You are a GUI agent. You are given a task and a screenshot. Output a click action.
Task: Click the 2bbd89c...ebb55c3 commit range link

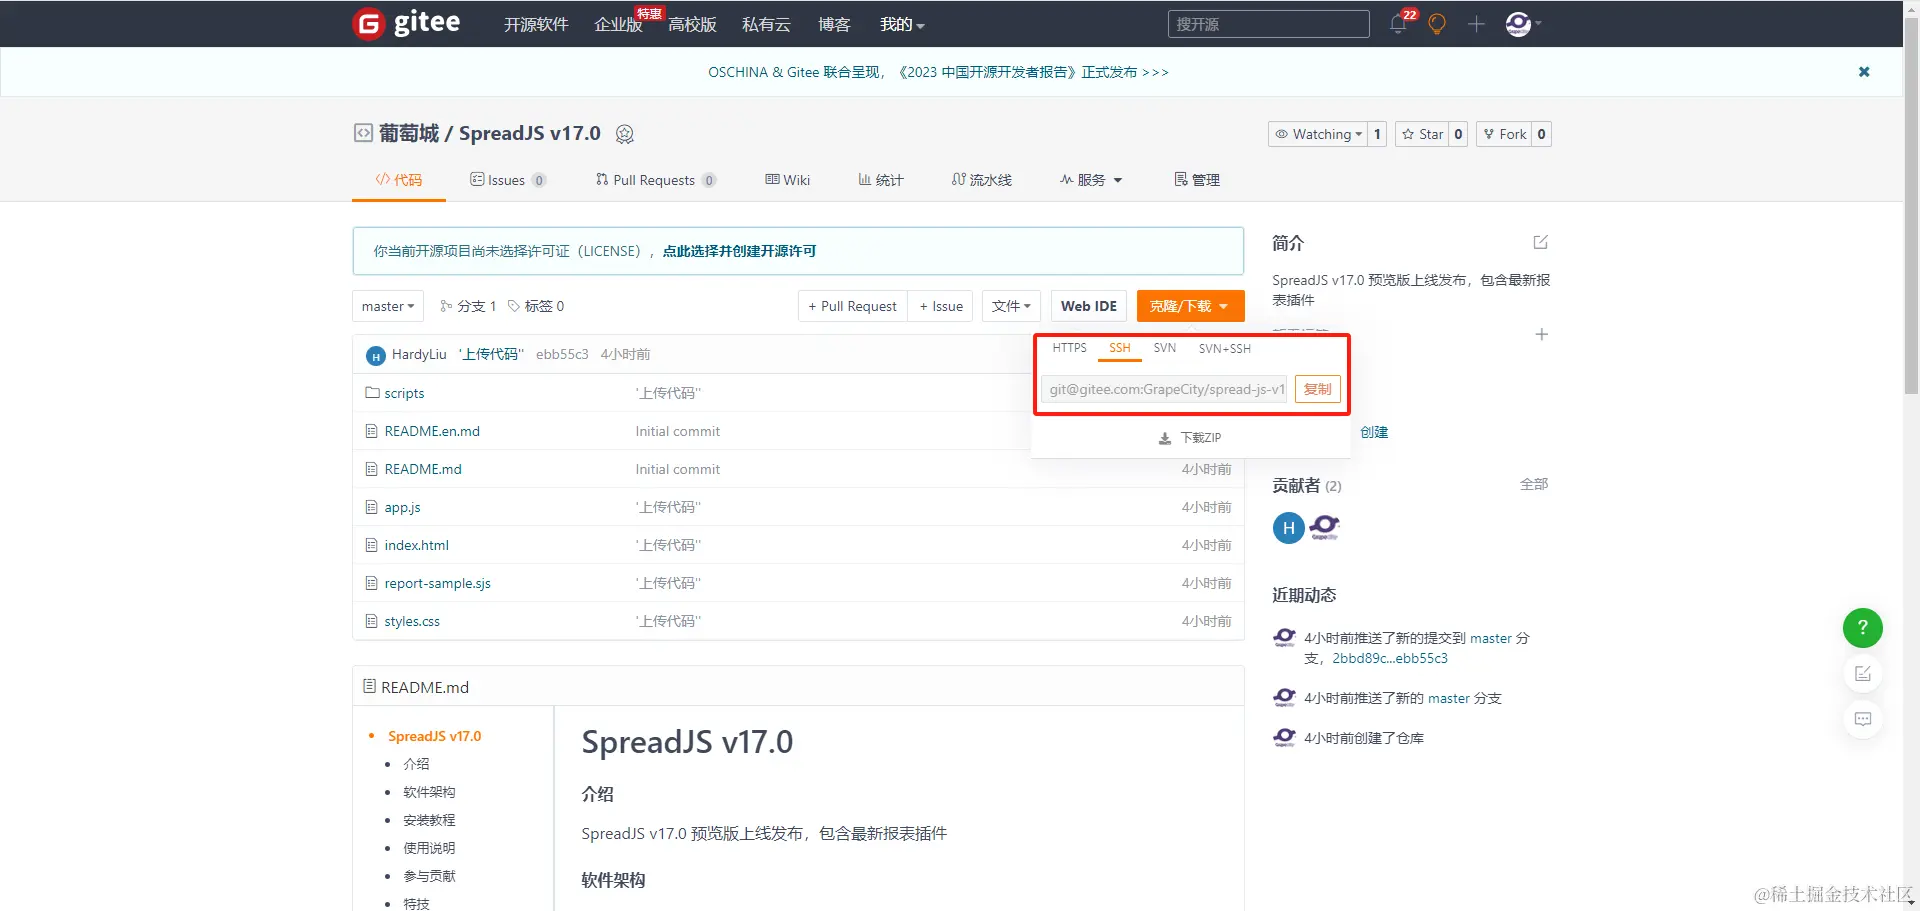tap(1390, 658)
